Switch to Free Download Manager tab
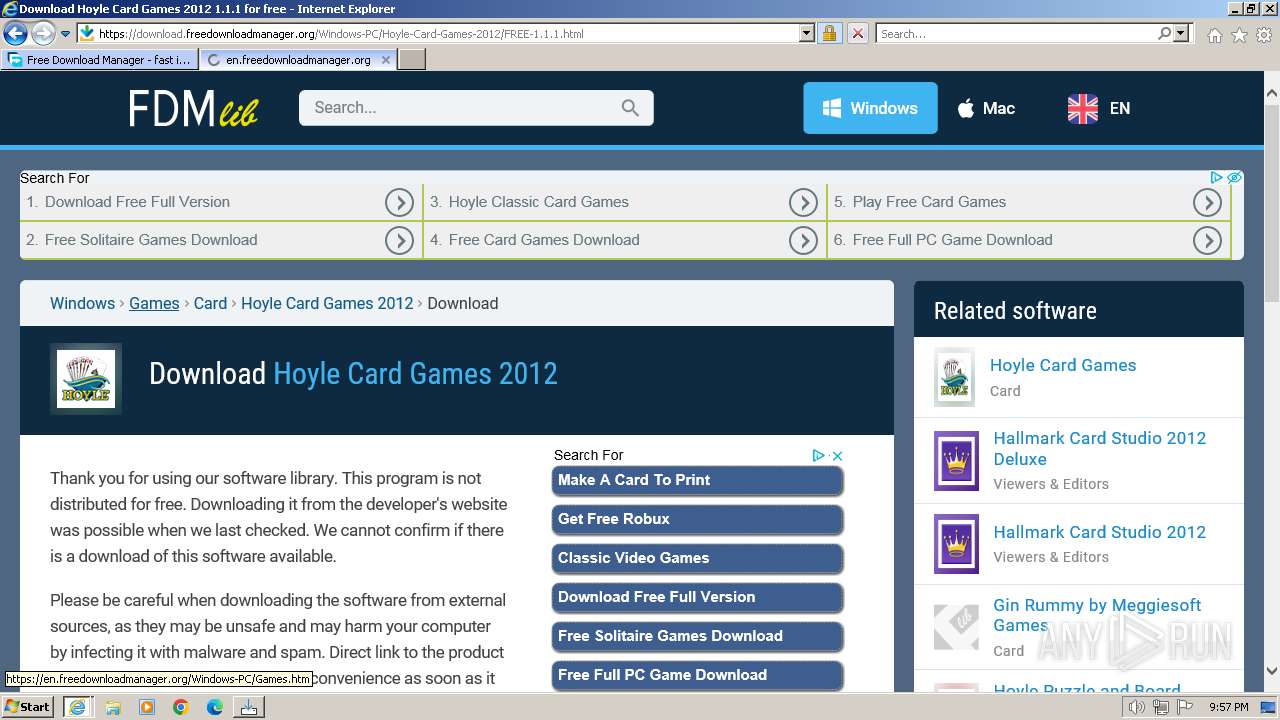 click(100, 60)
